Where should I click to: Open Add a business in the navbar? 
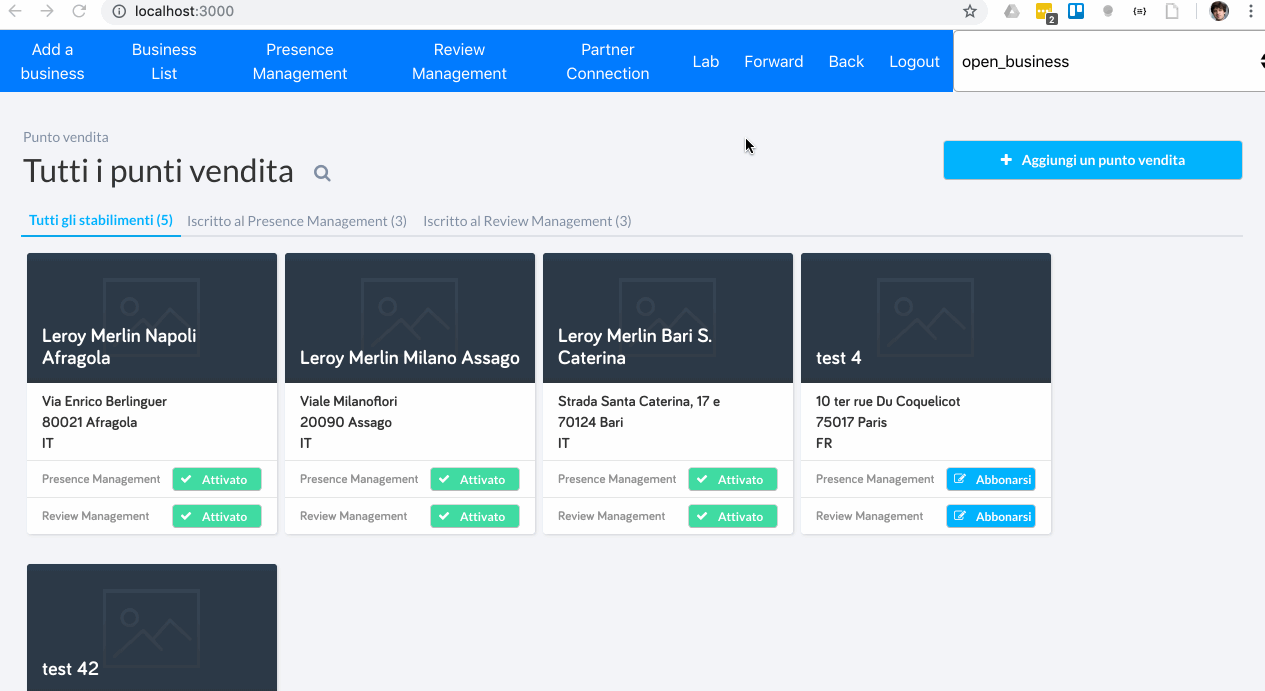(x=52, y=61)
